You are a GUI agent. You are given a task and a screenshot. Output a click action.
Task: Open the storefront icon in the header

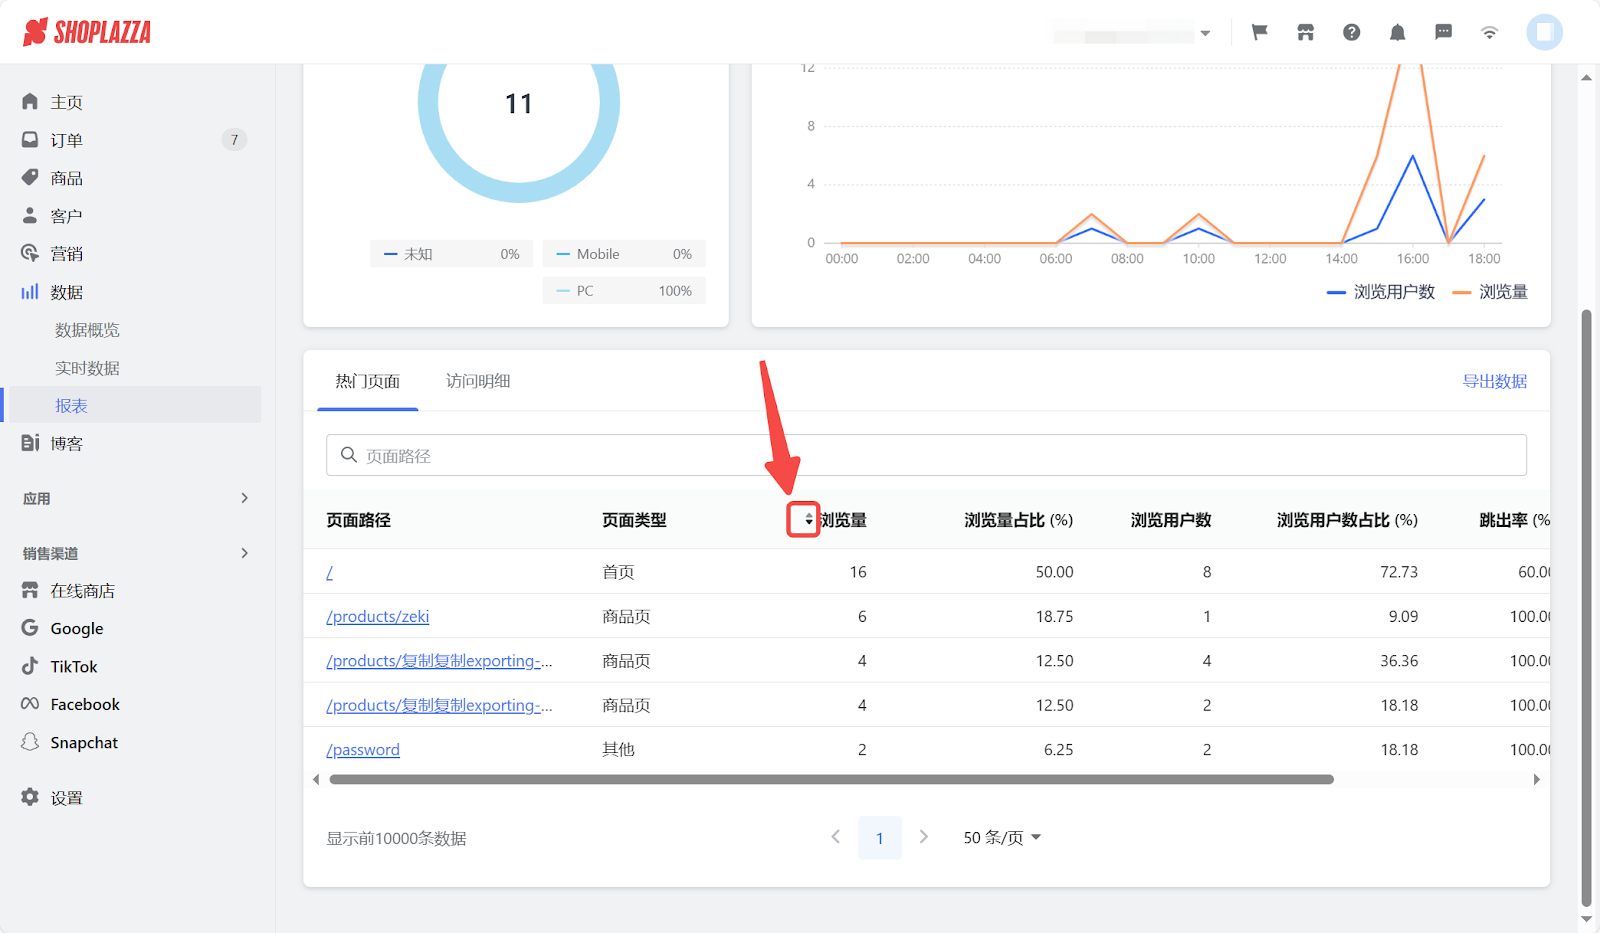point(1306,32)
